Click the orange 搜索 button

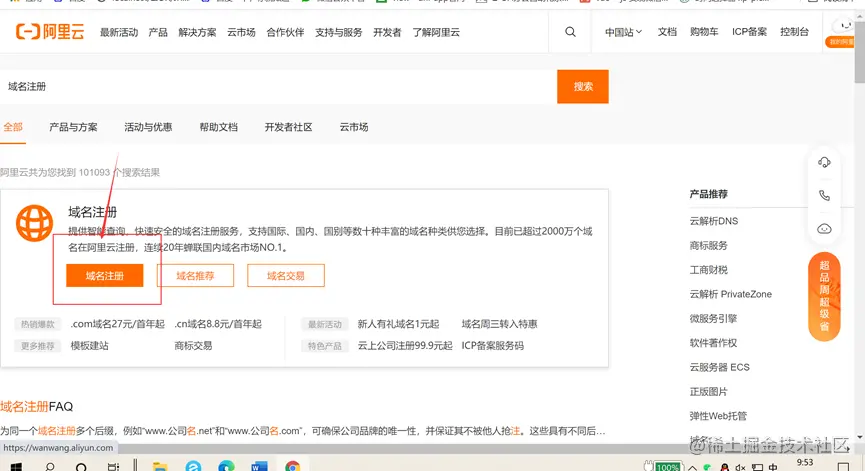coord(583,87)
